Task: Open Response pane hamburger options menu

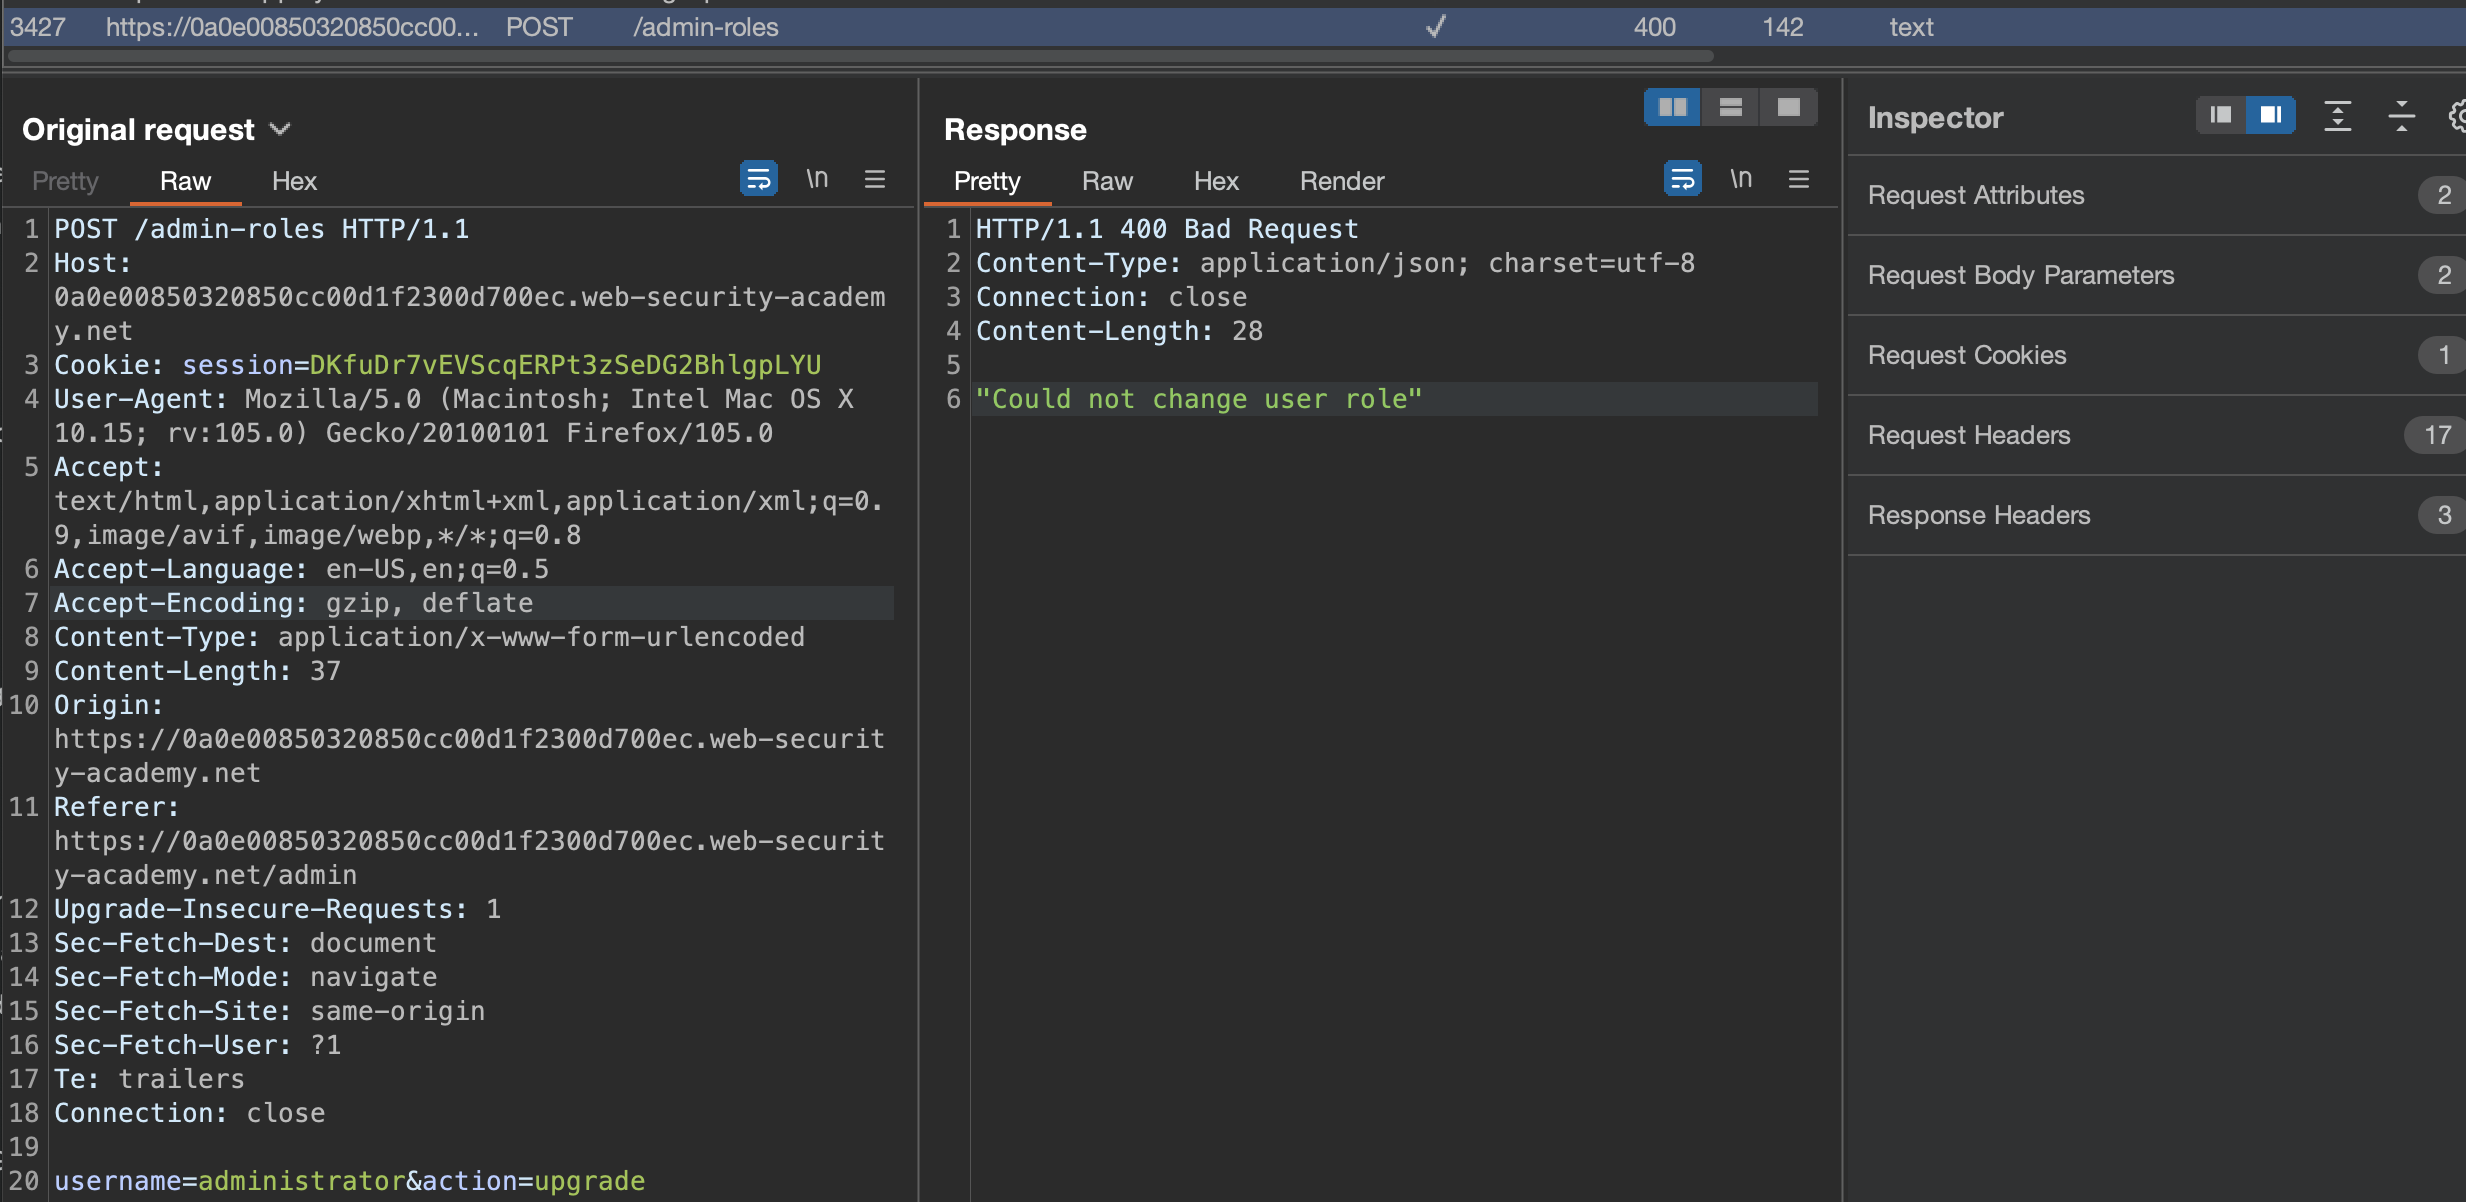Action: (x=1799, y=180)
